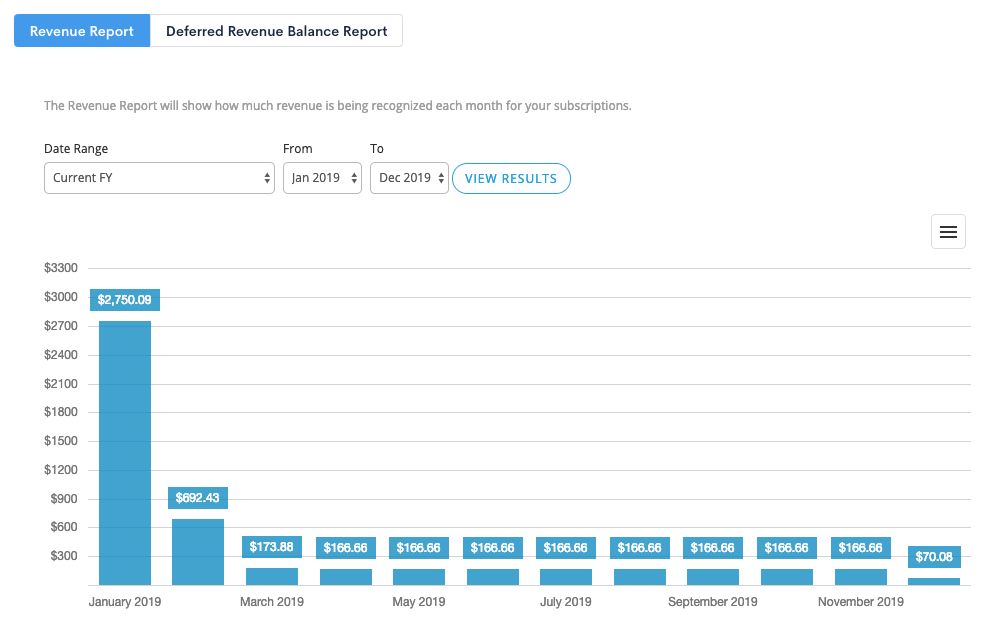Click the $70.08 label near December
Image resolution: width=986 pixels, height=623 pixels.
[933, 556]
